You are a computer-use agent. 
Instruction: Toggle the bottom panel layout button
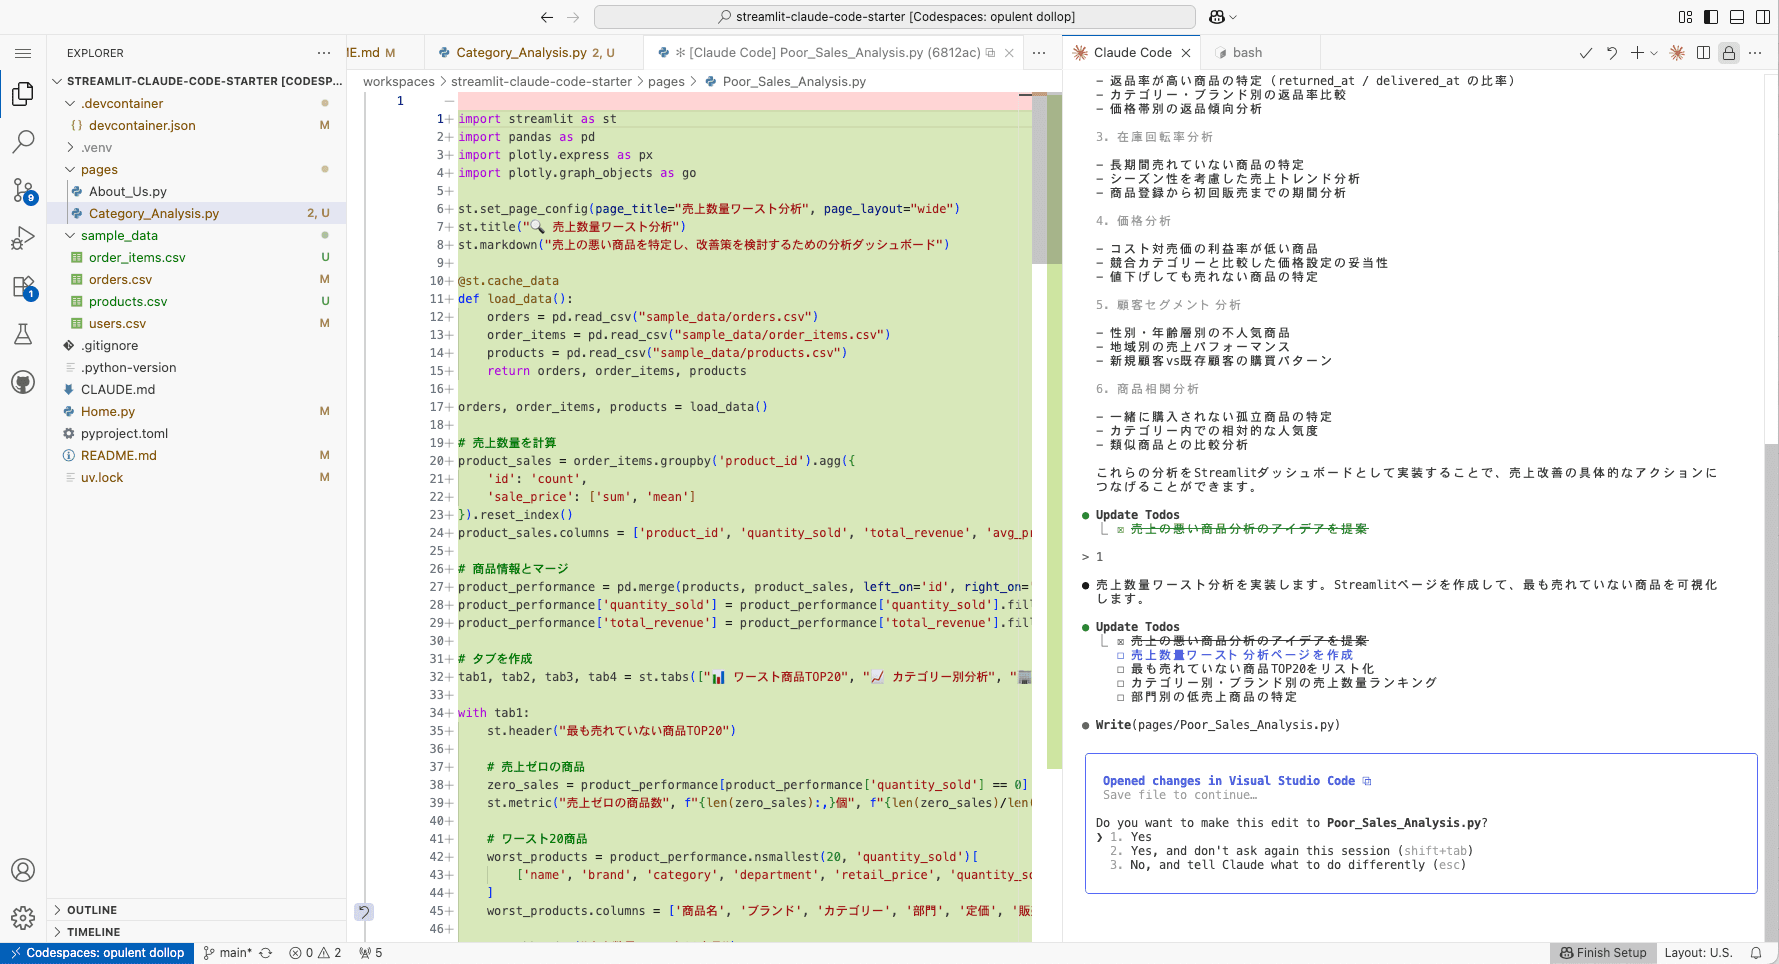pos(1737,17)
